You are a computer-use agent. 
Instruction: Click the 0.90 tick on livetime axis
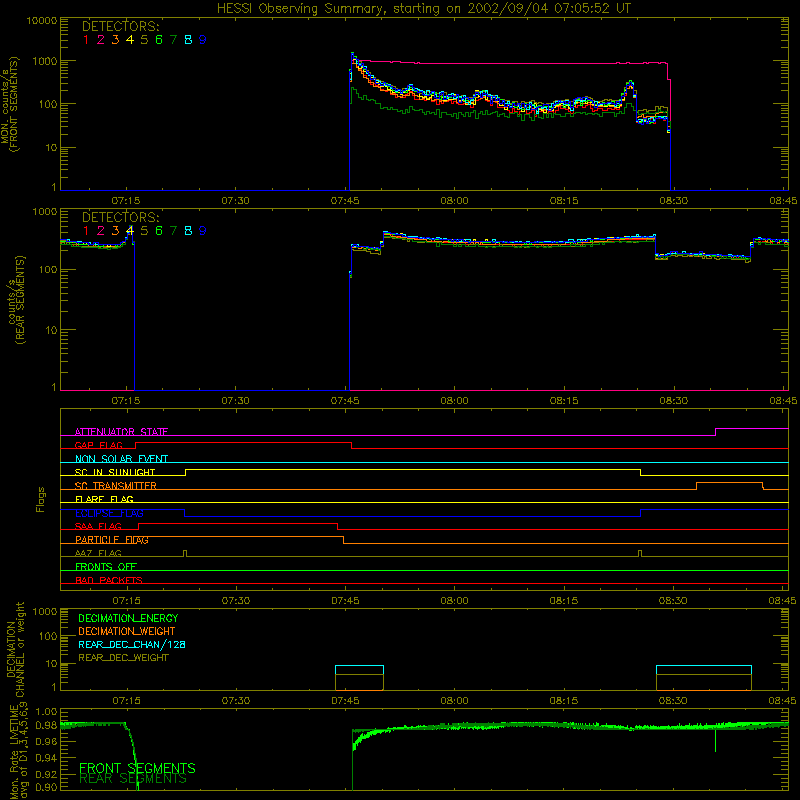coord(47,787)
